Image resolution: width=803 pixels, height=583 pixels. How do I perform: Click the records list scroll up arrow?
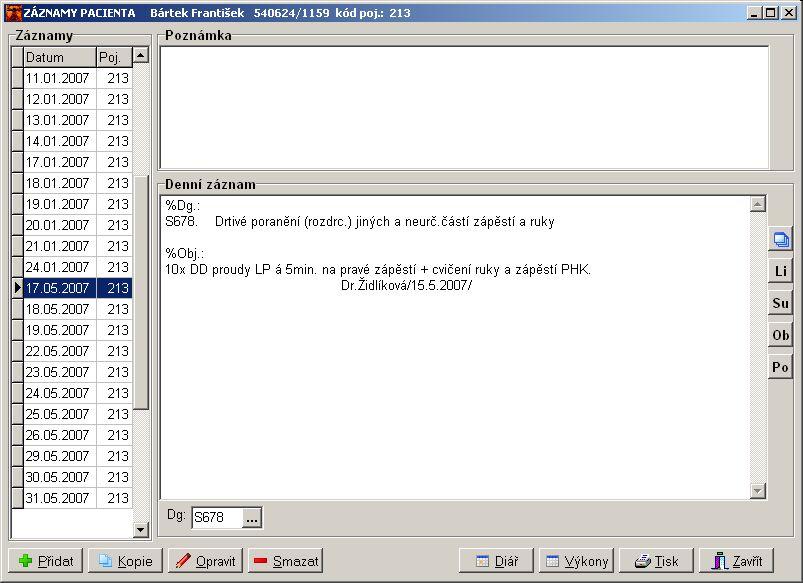point(141,55)
